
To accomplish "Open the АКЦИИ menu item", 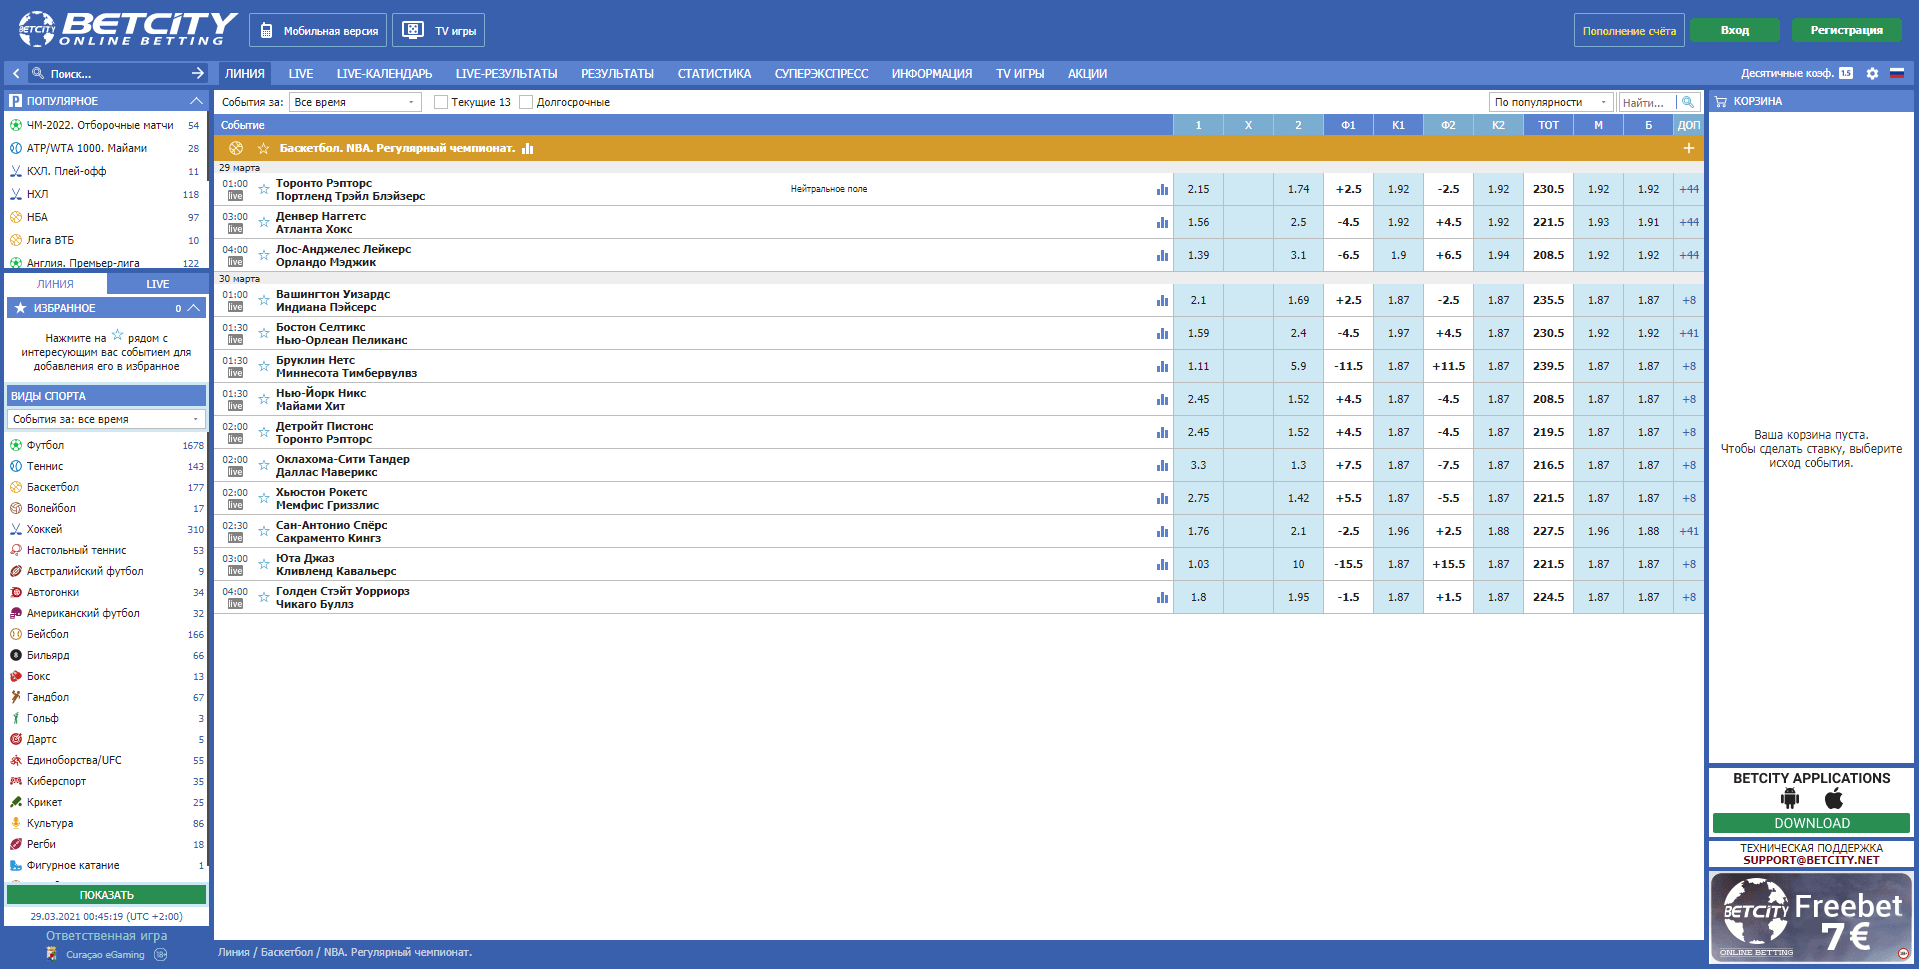I will 1087,73.
